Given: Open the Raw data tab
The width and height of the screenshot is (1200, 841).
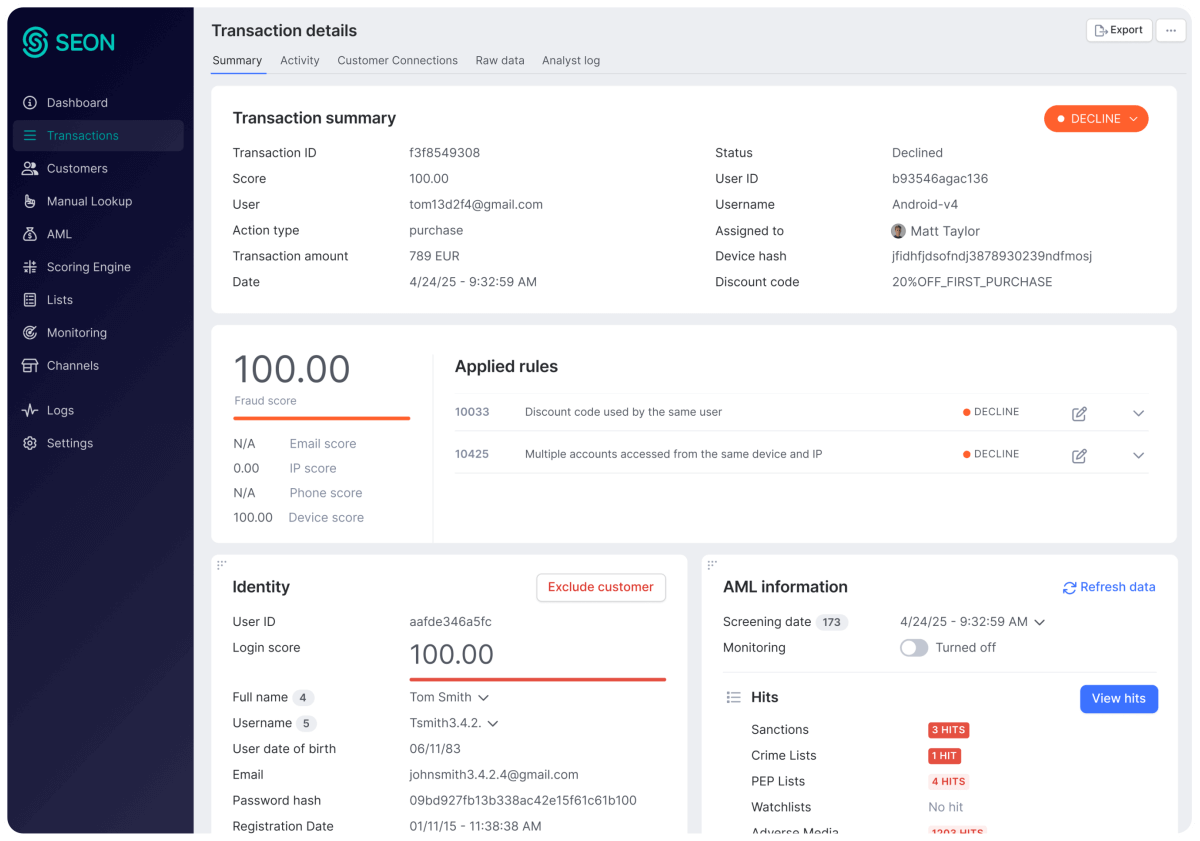Looking at the screenshot, I should click(500, 61).
